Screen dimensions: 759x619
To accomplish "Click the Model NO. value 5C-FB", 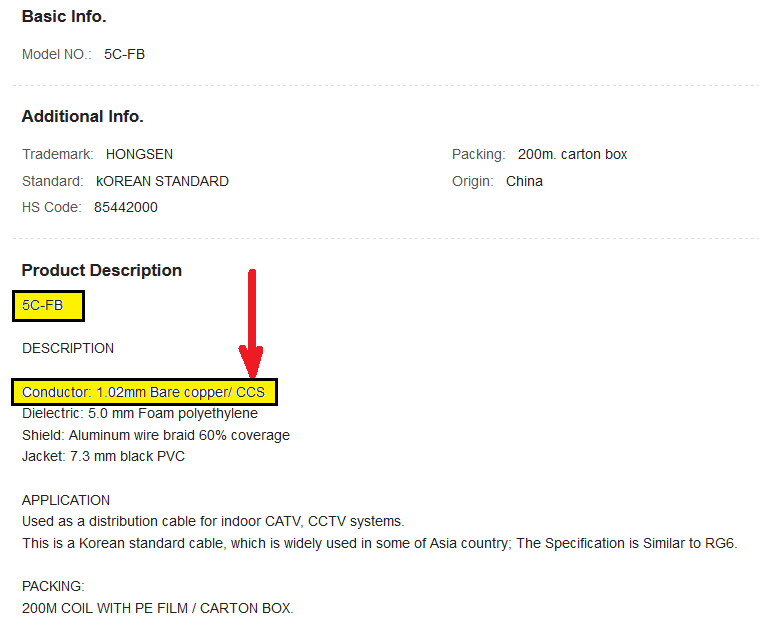I will click(x=124, y=54).
